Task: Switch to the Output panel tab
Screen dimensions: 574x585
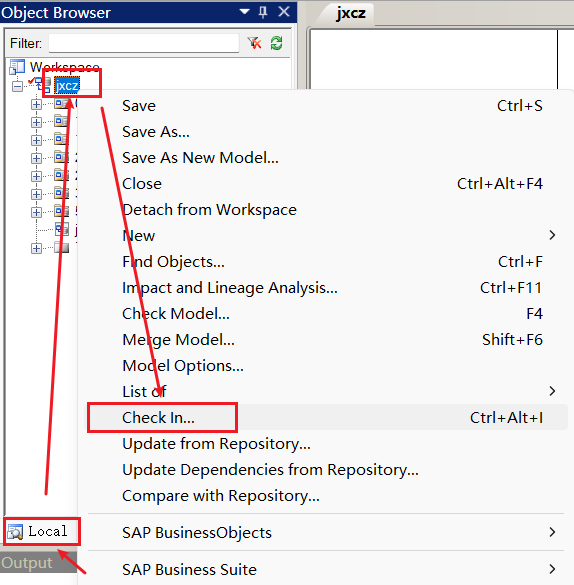Action: coord(27,563)
